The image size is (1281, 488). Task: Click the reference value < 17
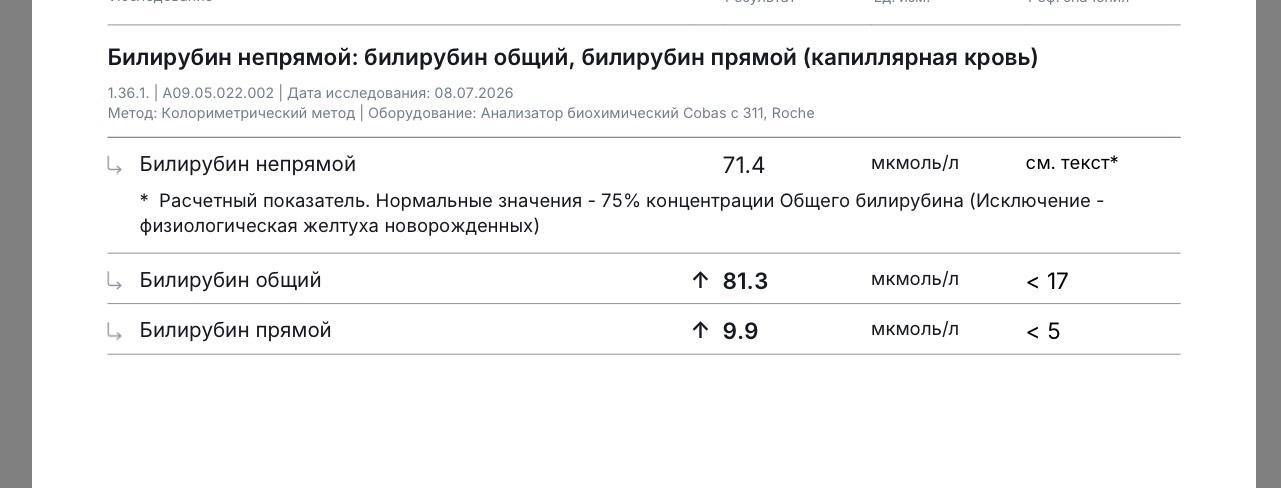1047,281
